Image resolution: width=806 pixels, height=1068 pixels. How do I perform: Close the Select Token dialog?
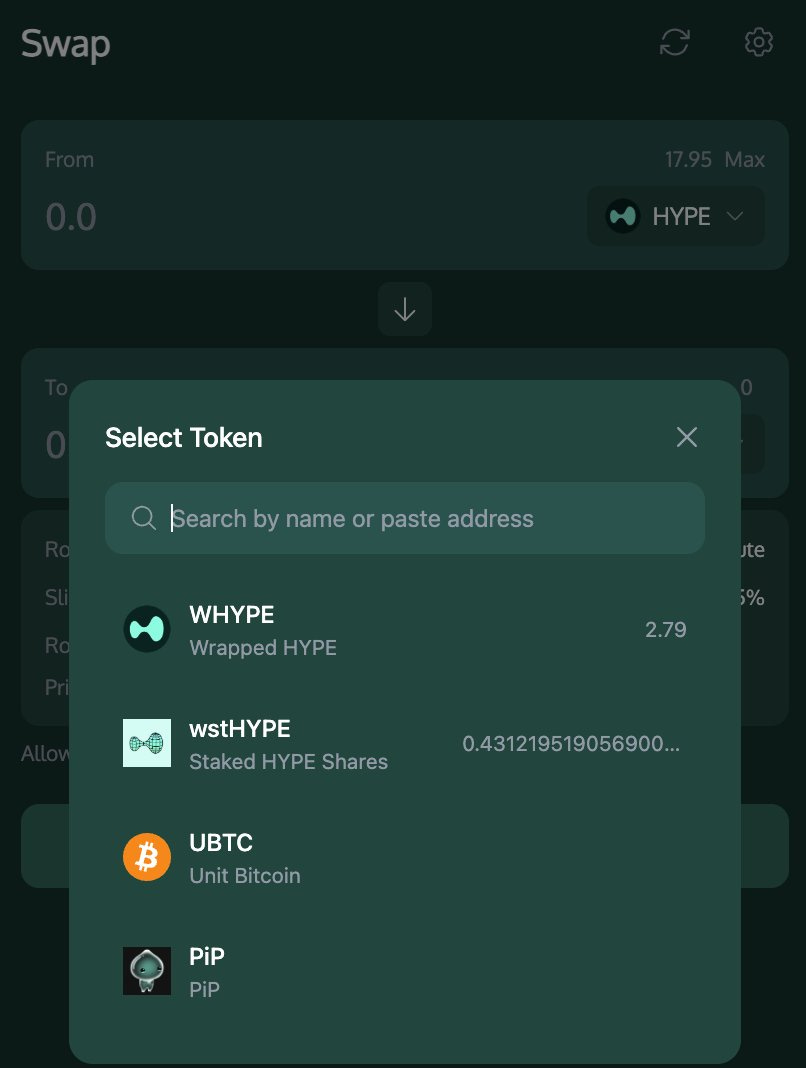[x=687, y=437]
